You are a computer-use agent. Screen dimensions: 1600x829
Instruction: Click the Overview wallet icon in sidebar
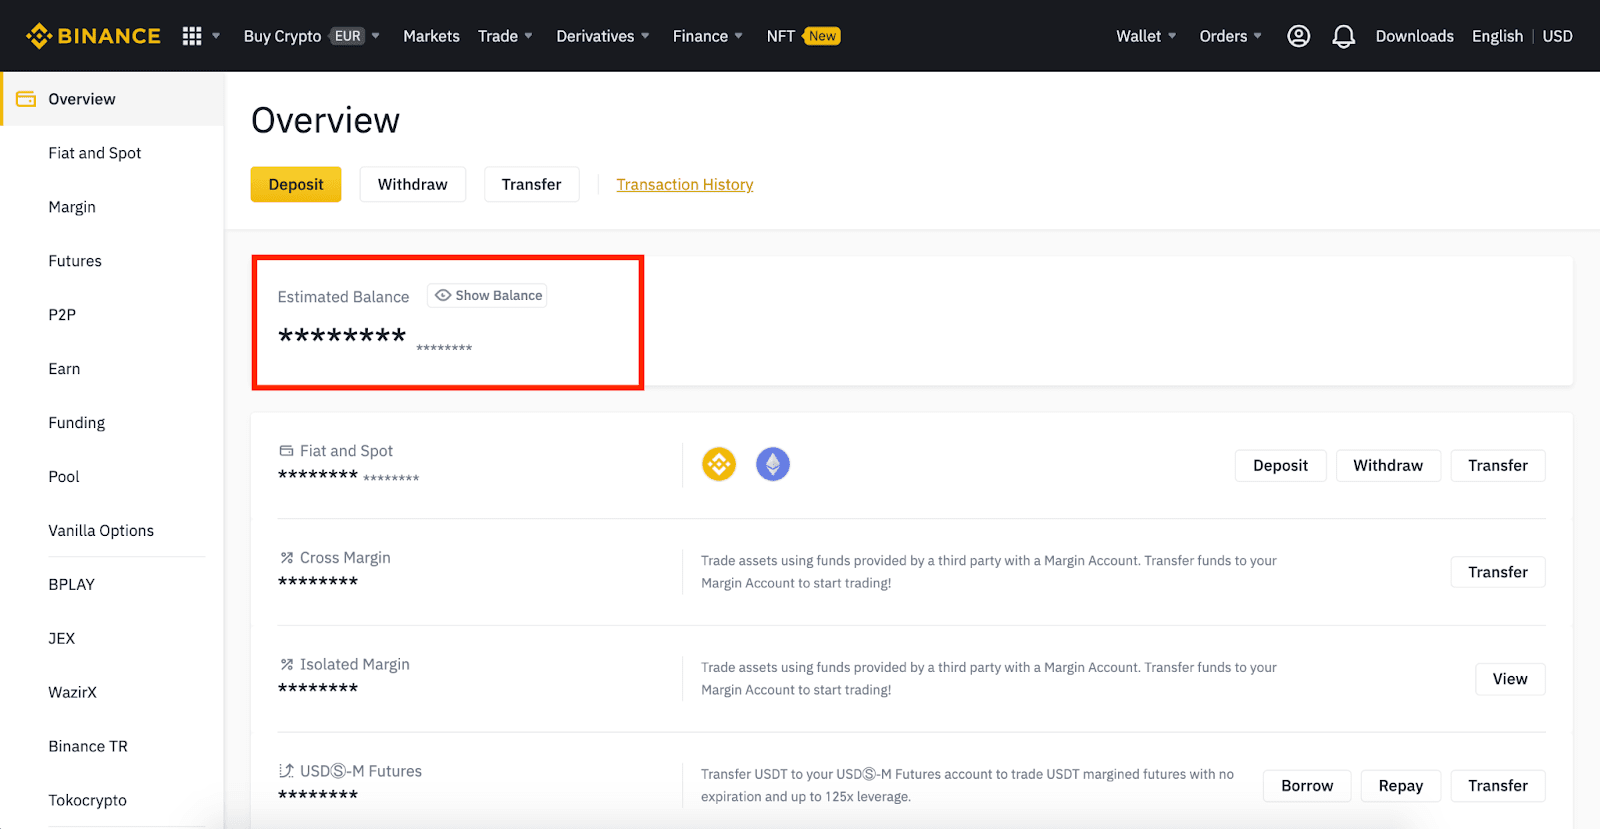tap(26, 99)
